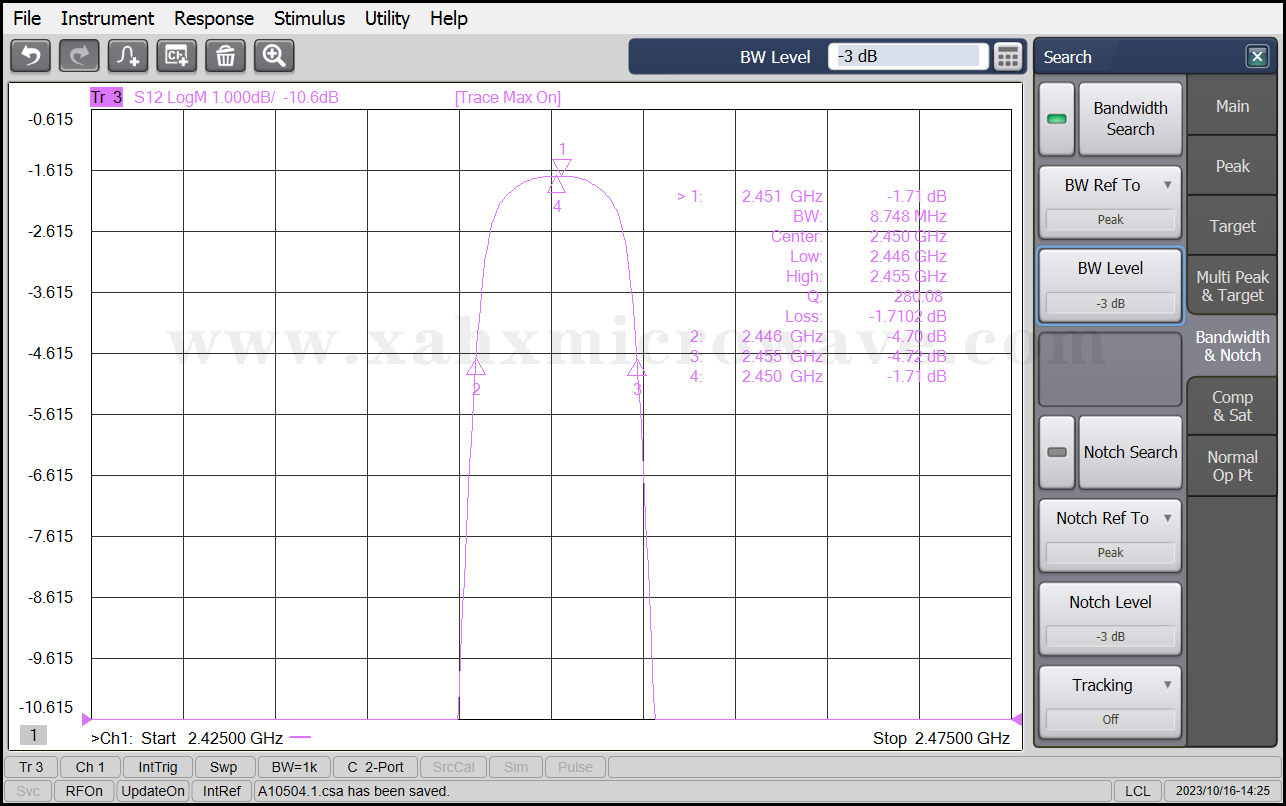Click the Stop 2.47500 GHz label

tap(941, 738)
